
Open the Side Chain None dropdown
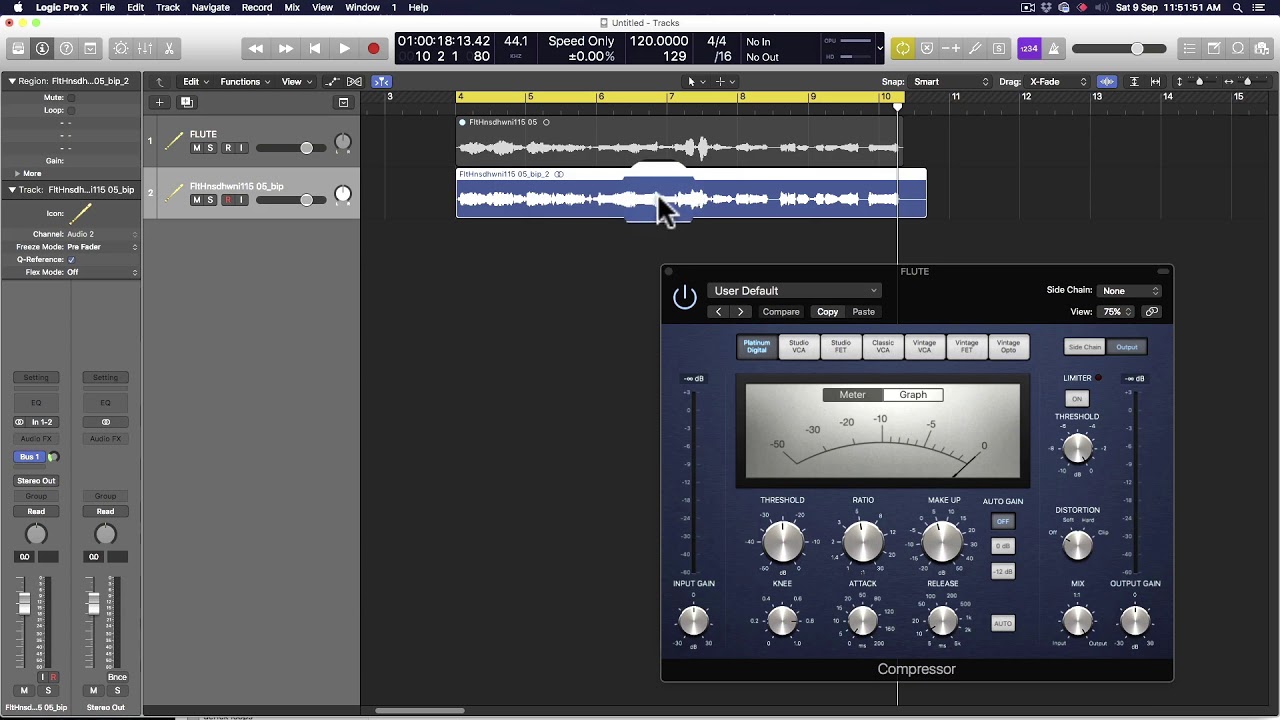pos(1130,291)
